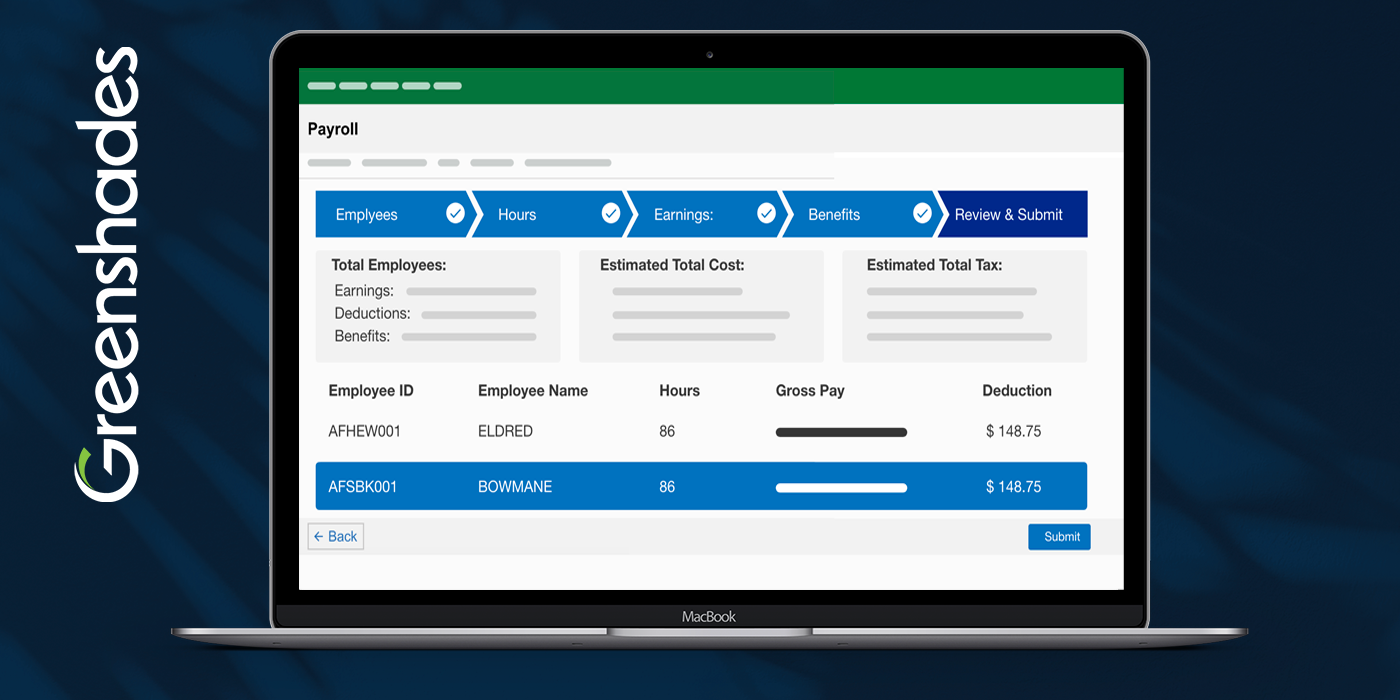The image size is (1400, 700).
Task: Click the checkmark icon on Benefits step
Action: click(x=922, y=214)
